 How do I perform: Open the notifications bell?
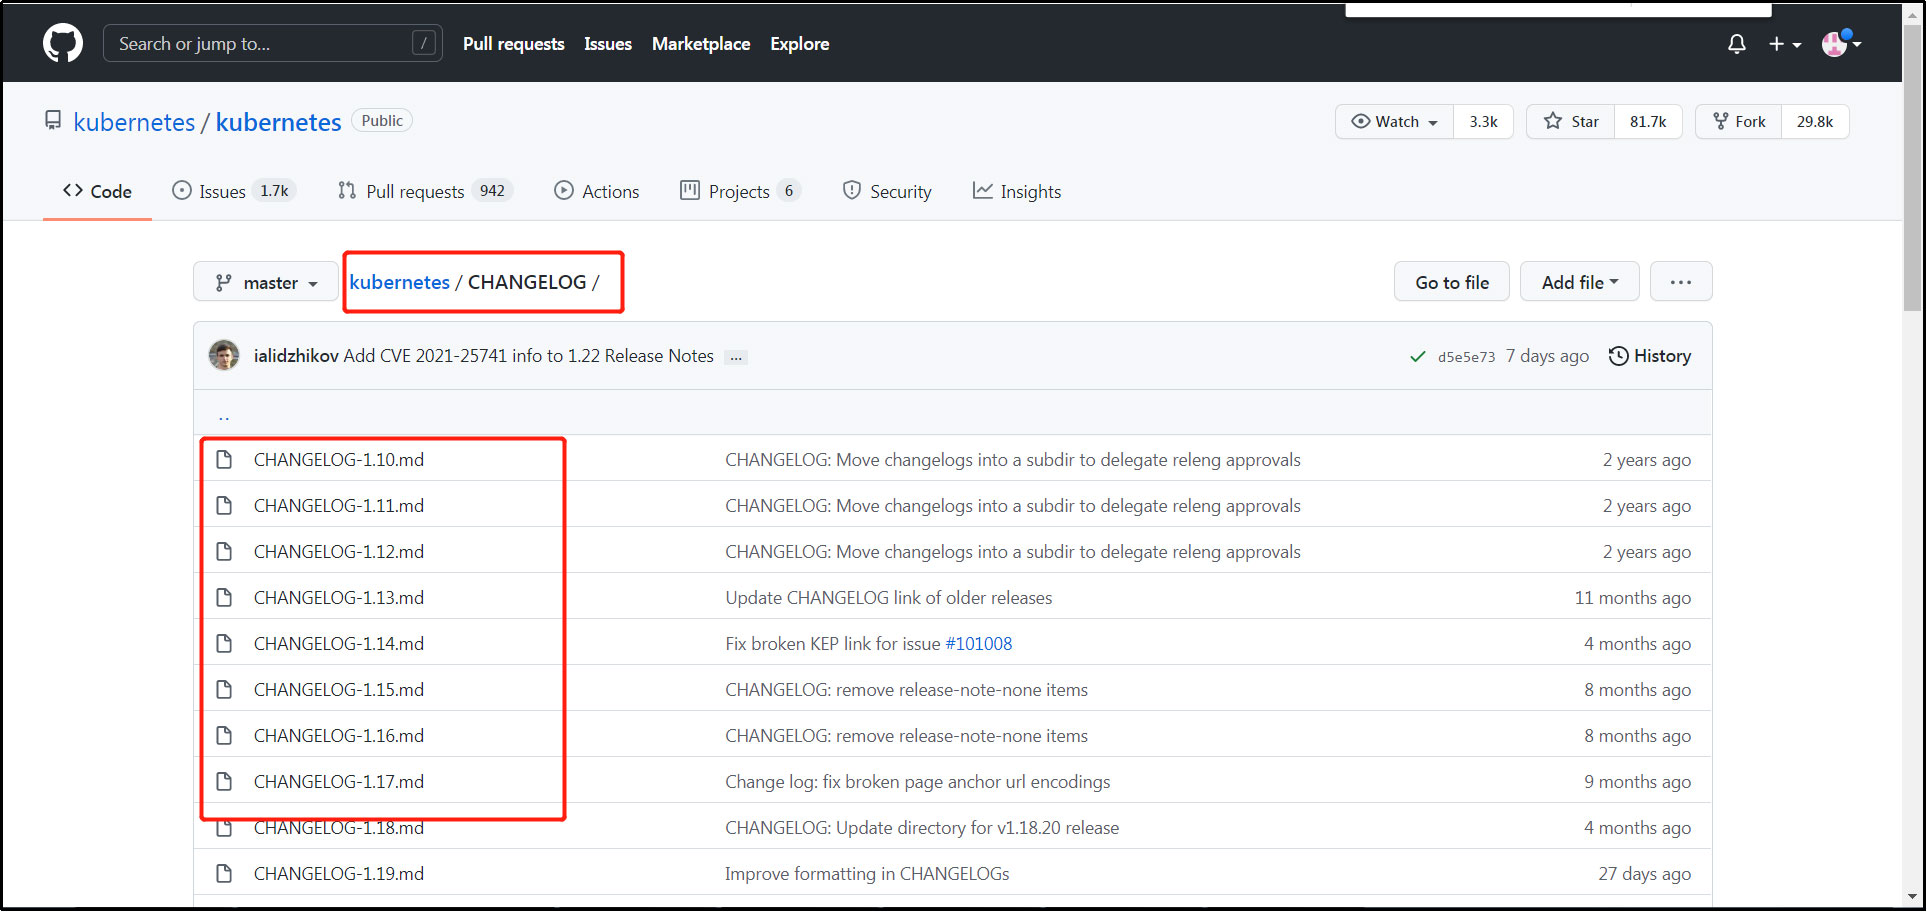coord(1737,44)
